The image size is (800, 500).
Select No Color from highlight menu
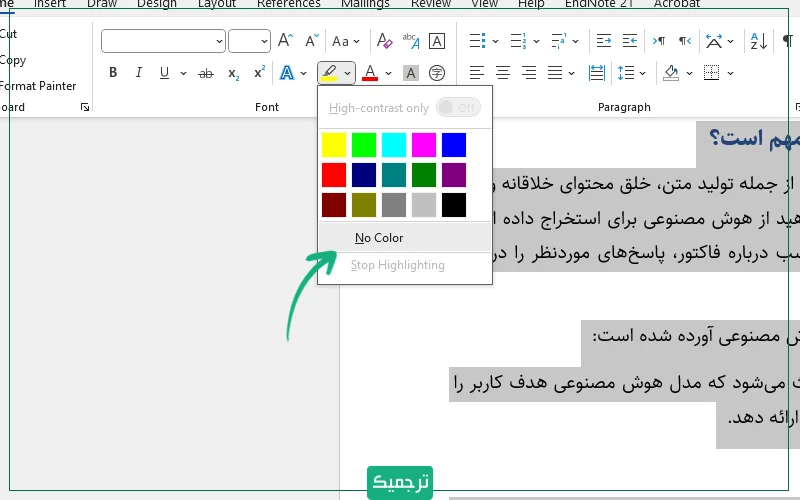(379, 238)
